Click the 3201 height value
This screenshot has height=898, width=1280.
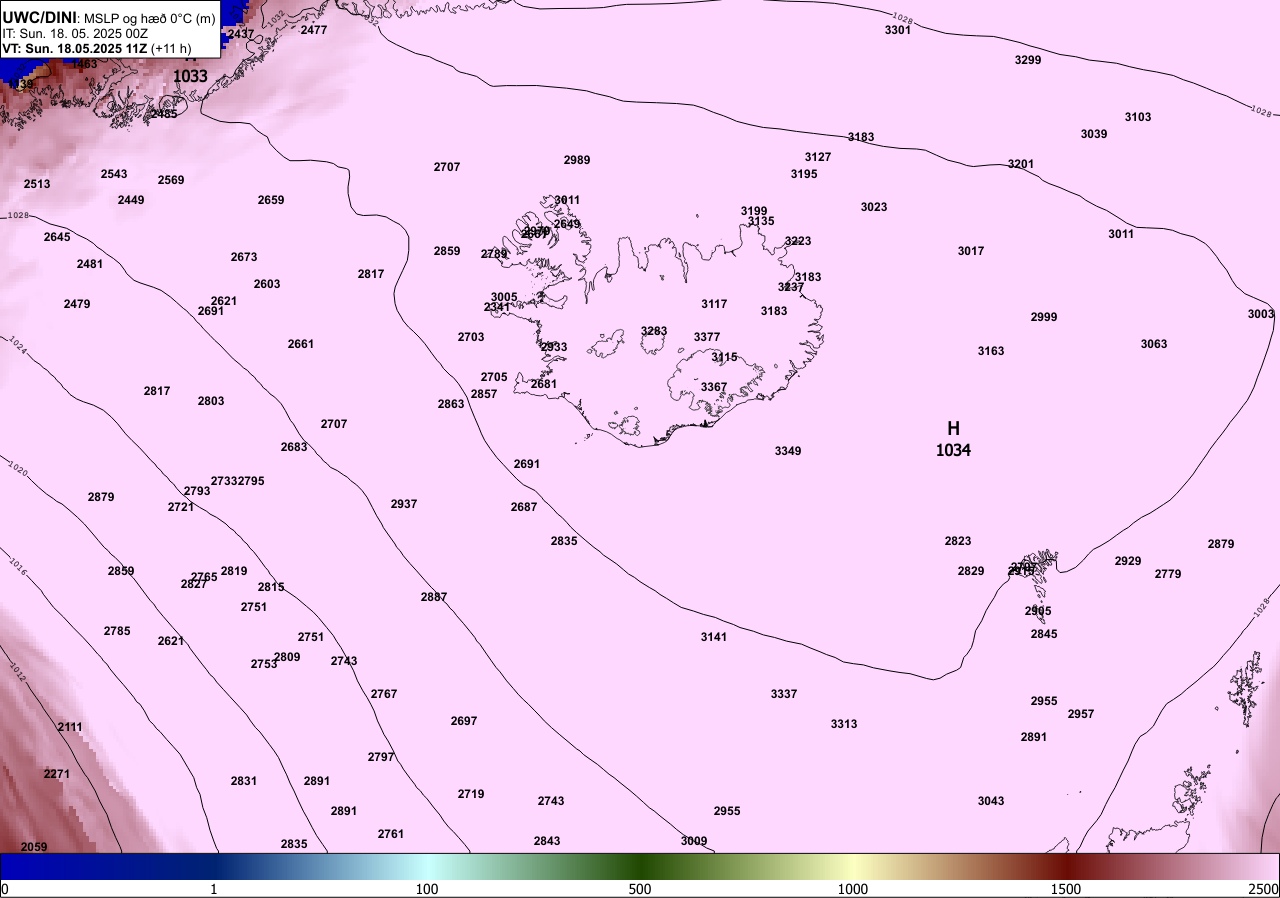point(1021,164)
